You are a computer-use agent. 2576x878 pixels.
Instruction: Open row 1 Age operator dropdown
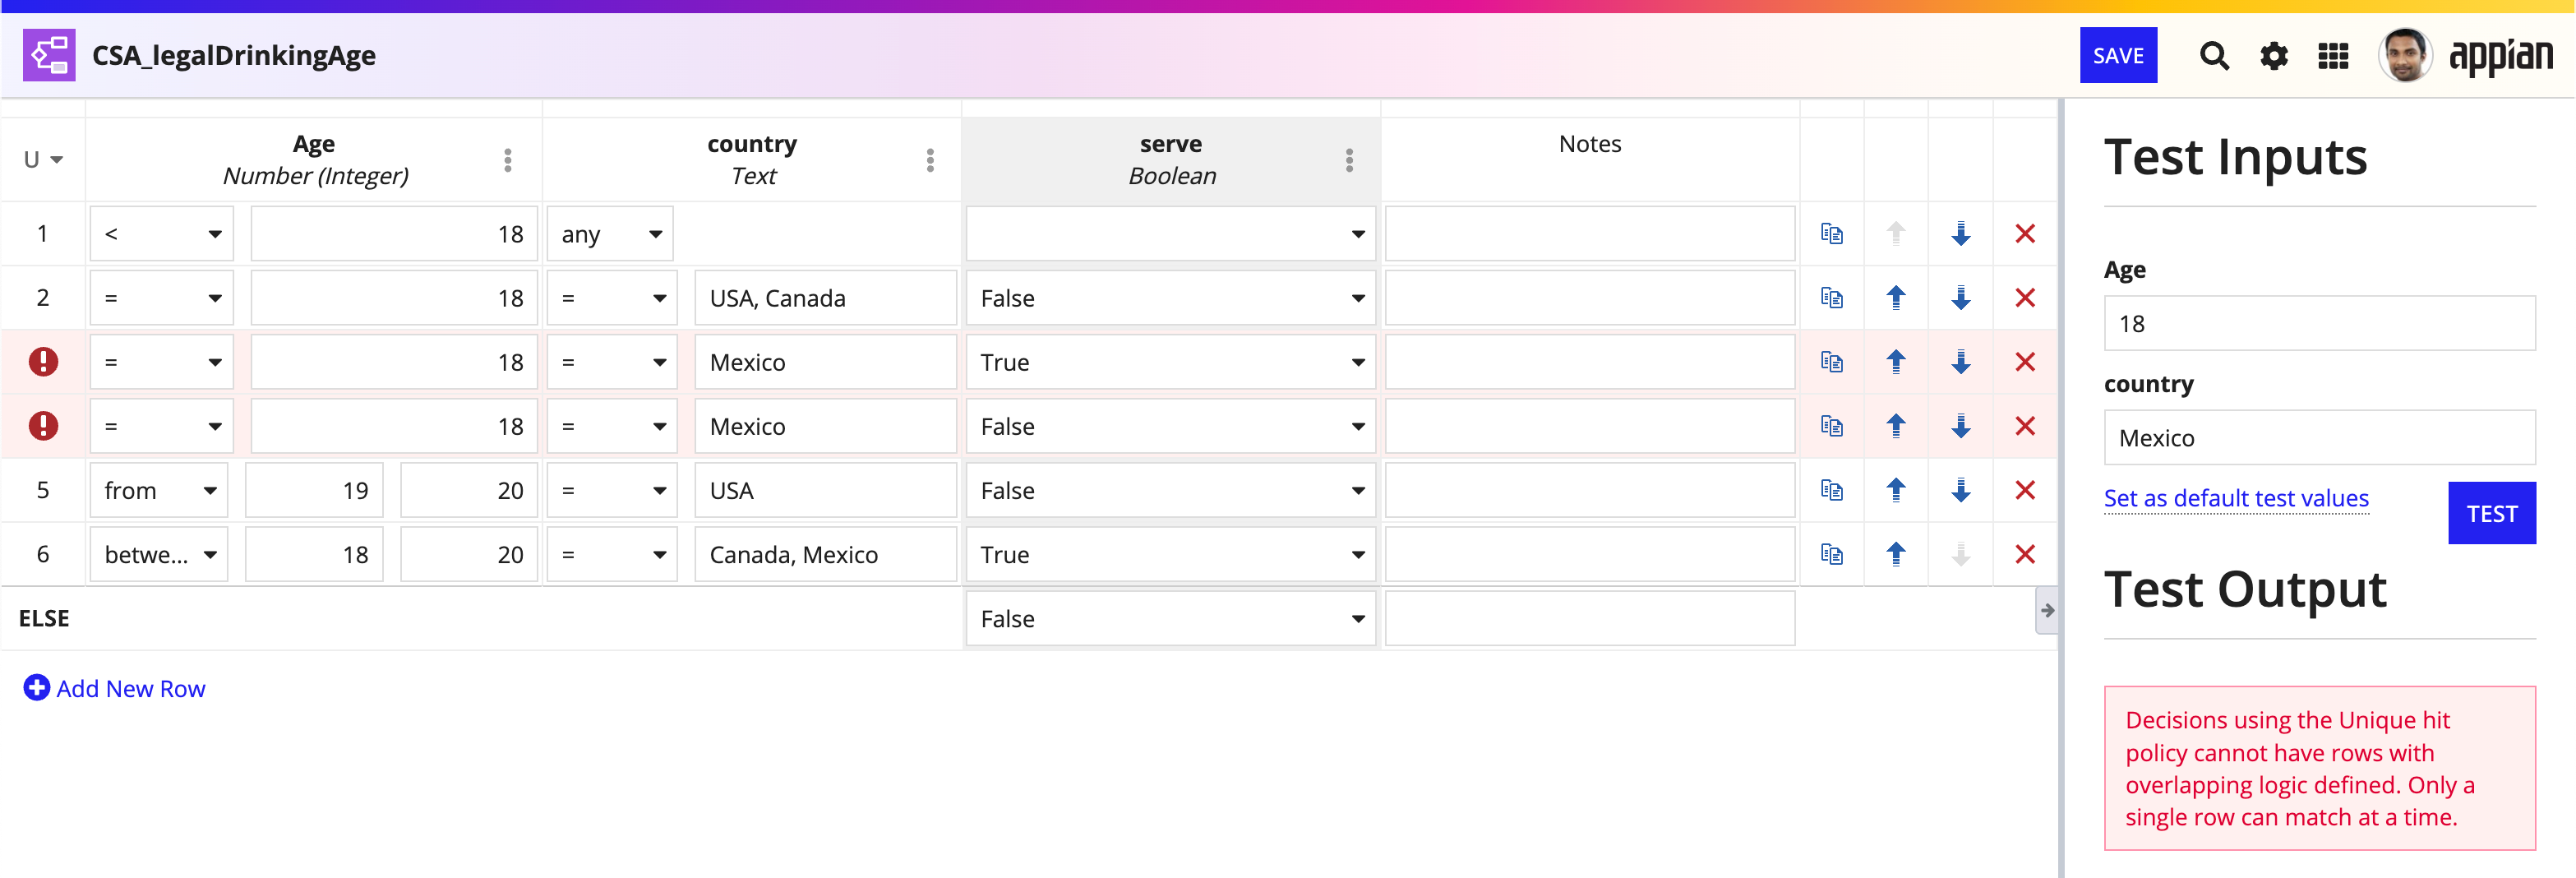[161, 234]
